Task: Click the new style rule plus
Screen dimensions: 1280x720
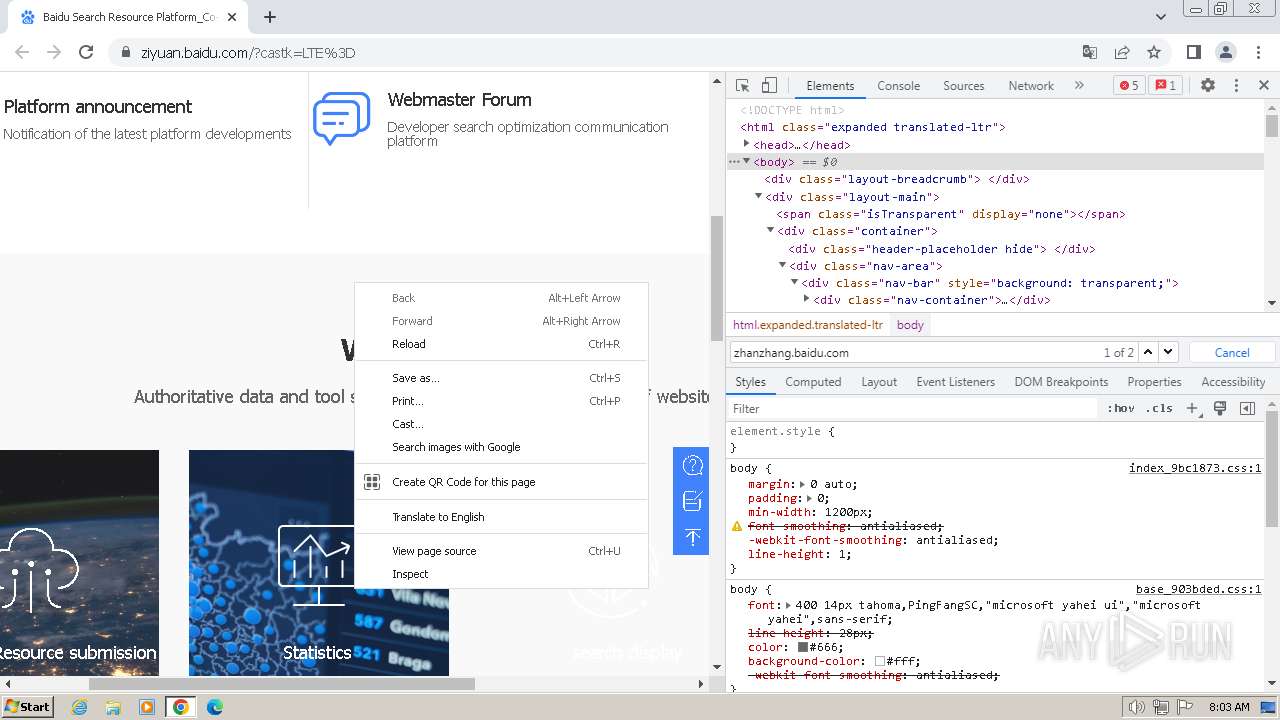Action: (1191, 408)
